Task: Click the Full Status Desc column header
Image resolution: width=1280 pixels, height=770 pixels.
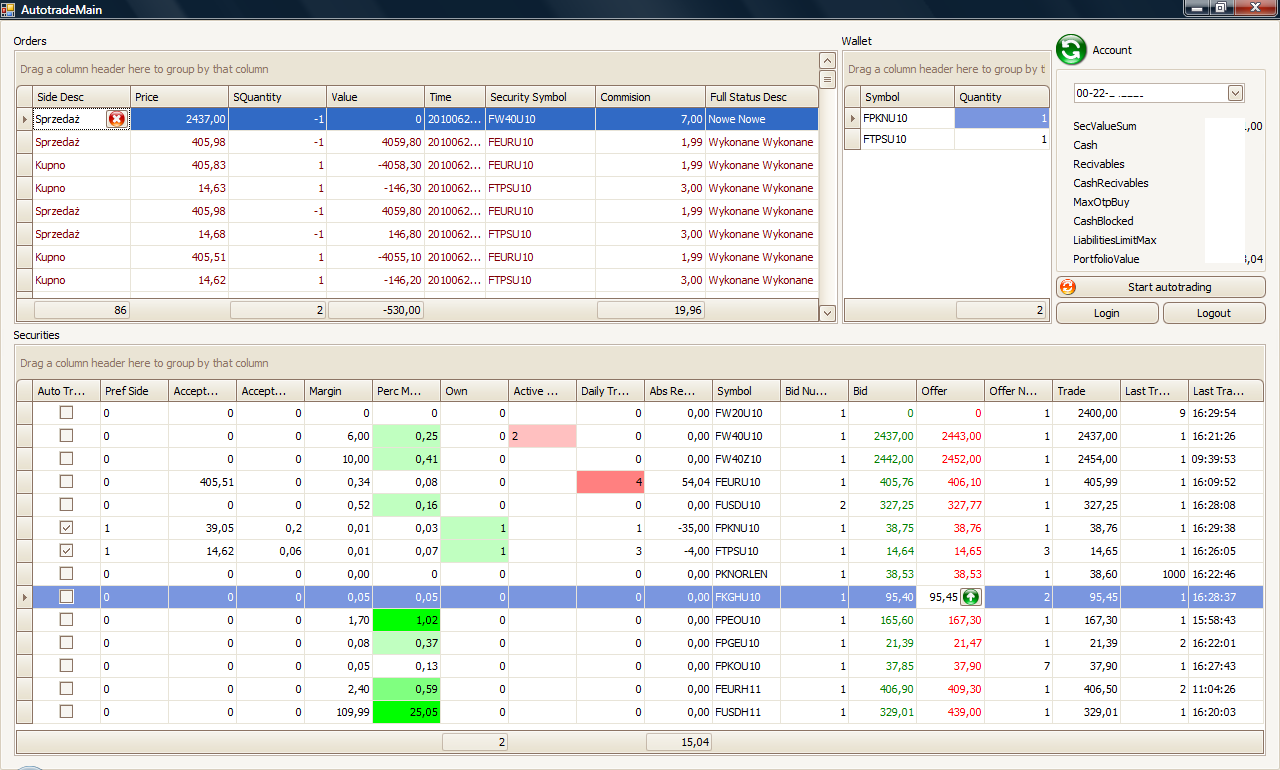Action: coord(761,97)
